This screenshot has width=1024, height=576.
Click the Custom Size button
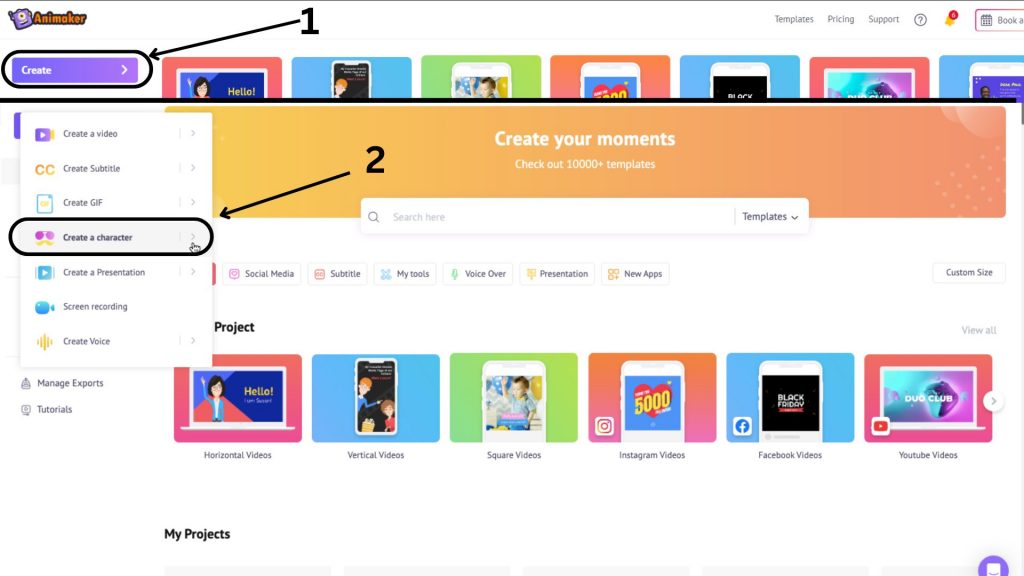(968, 272)
